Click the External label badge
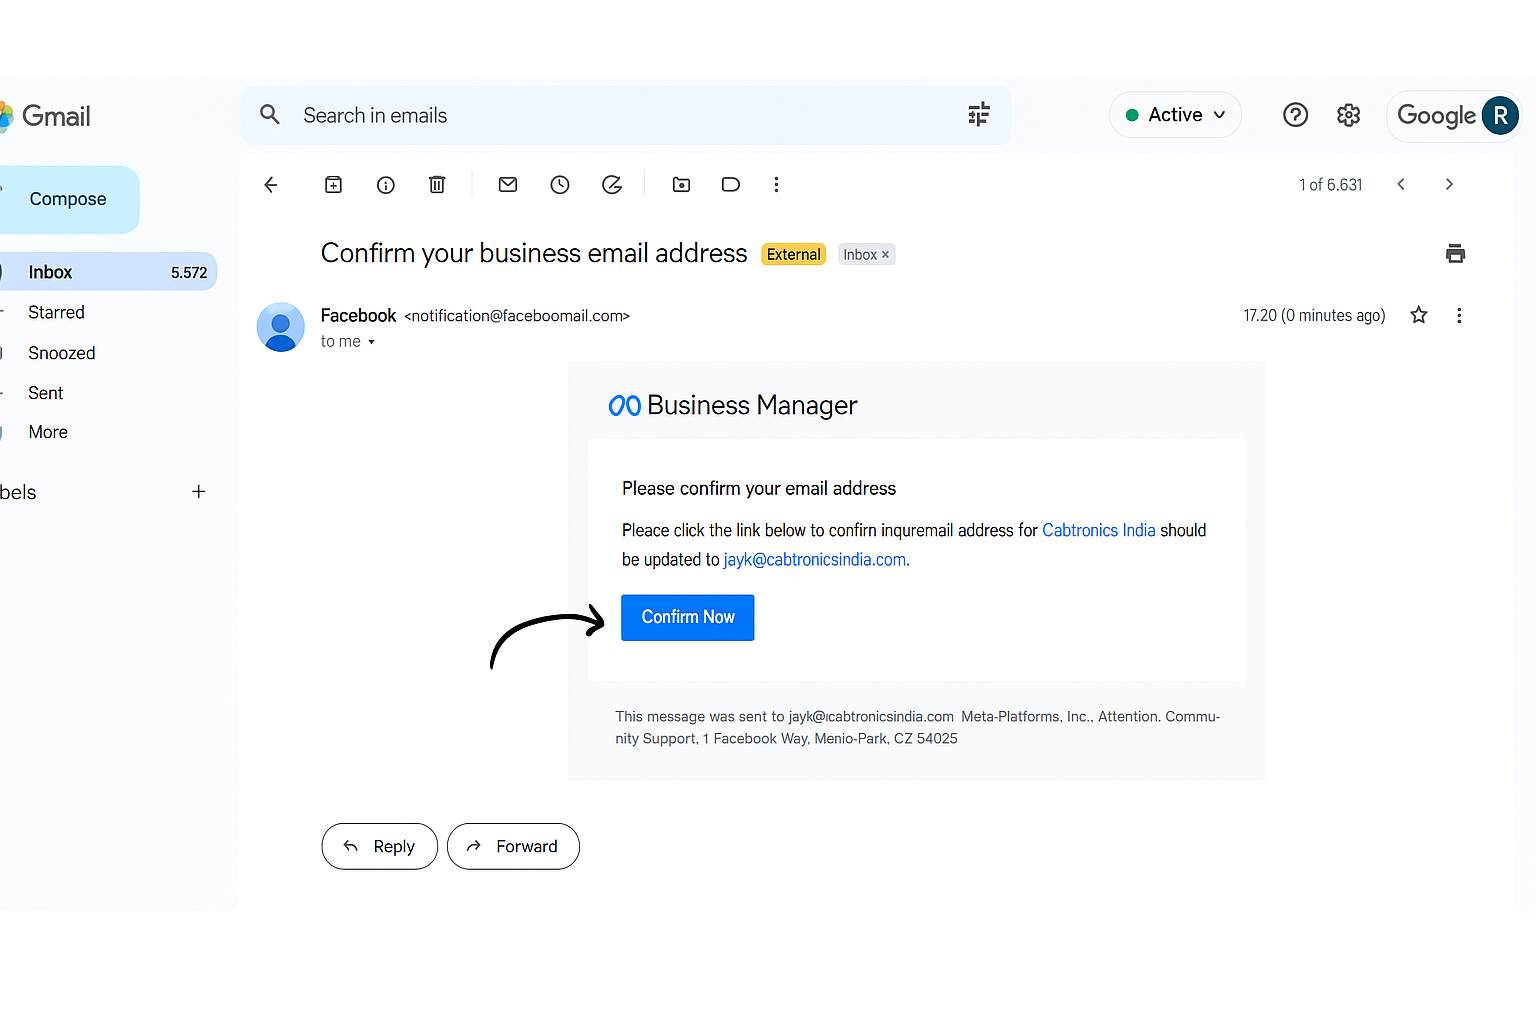The width and height of the screenshot is (1536, 1024). coord(794,255)
